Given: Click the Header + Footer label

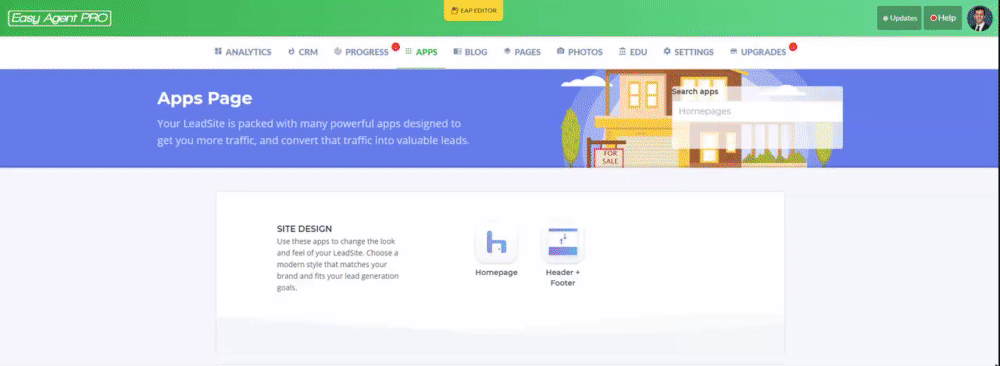Looking at the screenshot, I should (x=562, y=277).
